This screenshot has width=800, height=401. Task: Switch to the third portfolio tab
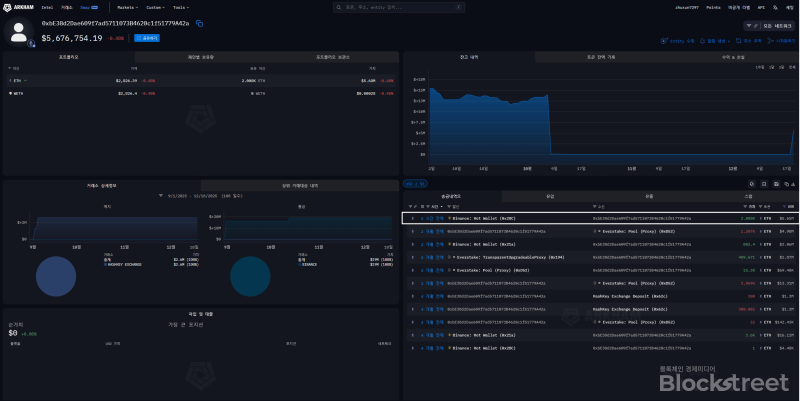coord(334,56)
